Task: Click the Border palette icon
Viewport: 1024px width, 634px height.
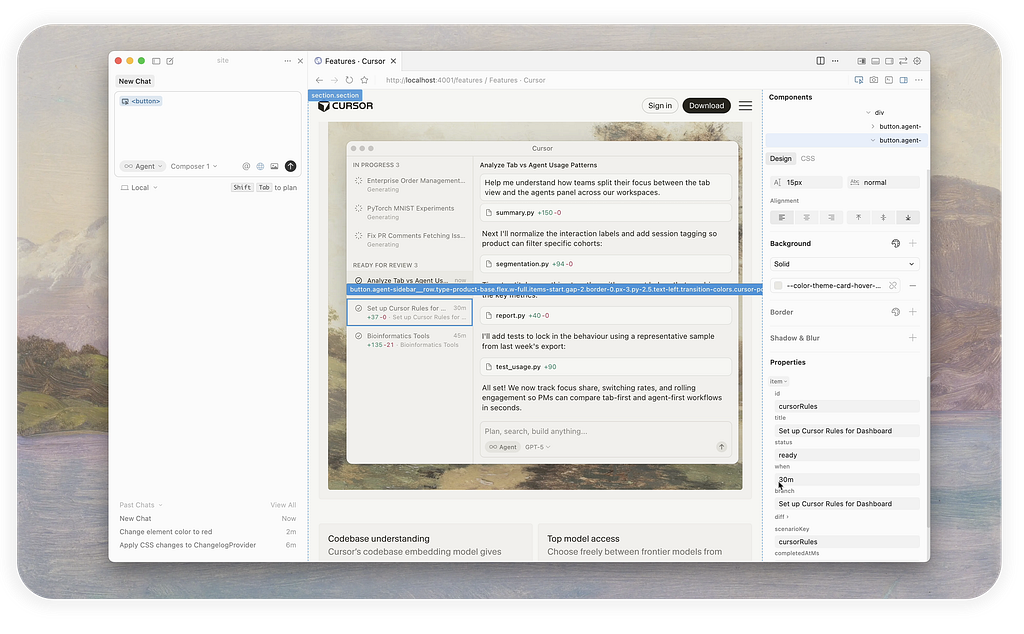Action: (x=896, y=312)
